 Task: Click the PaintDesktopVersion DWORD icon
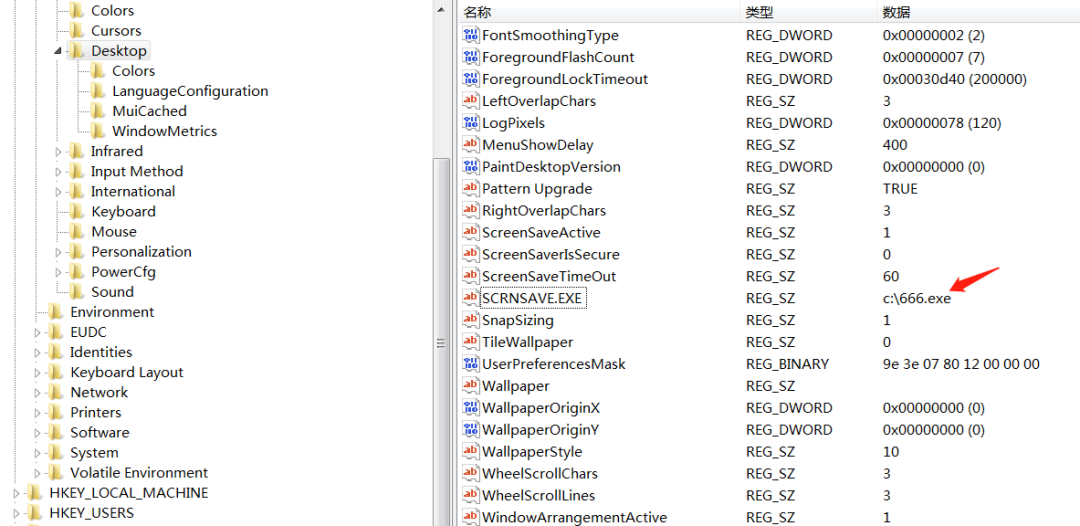[x=471, y=167]
